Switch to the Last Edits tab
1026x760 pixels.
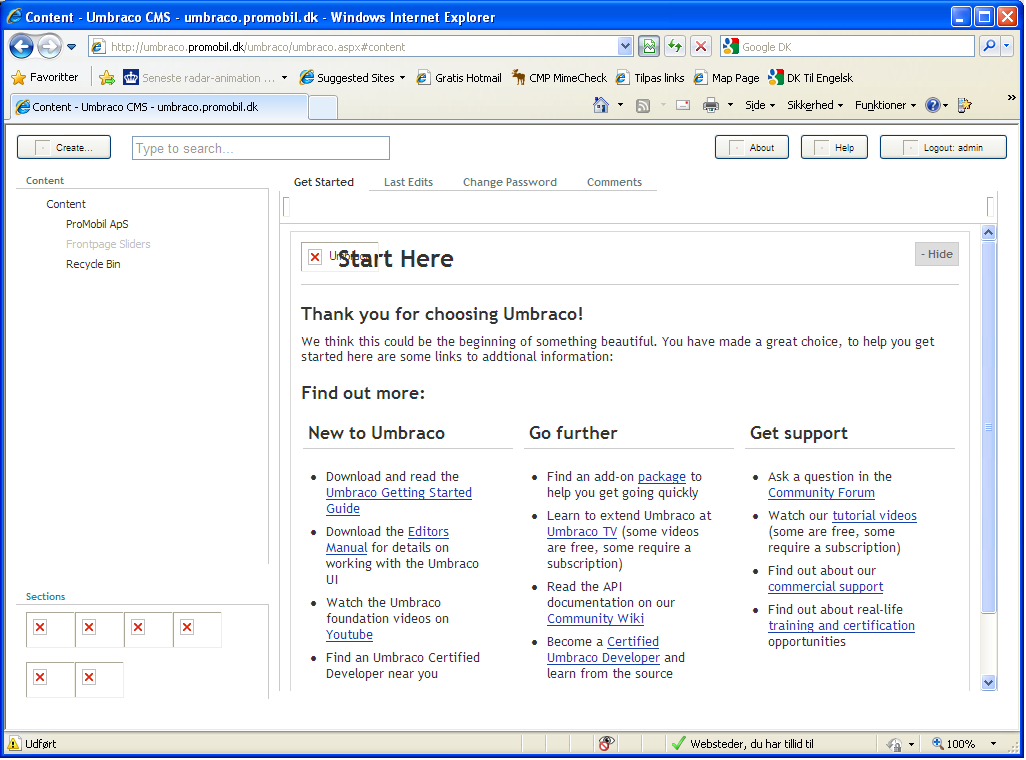coord(408,182)
